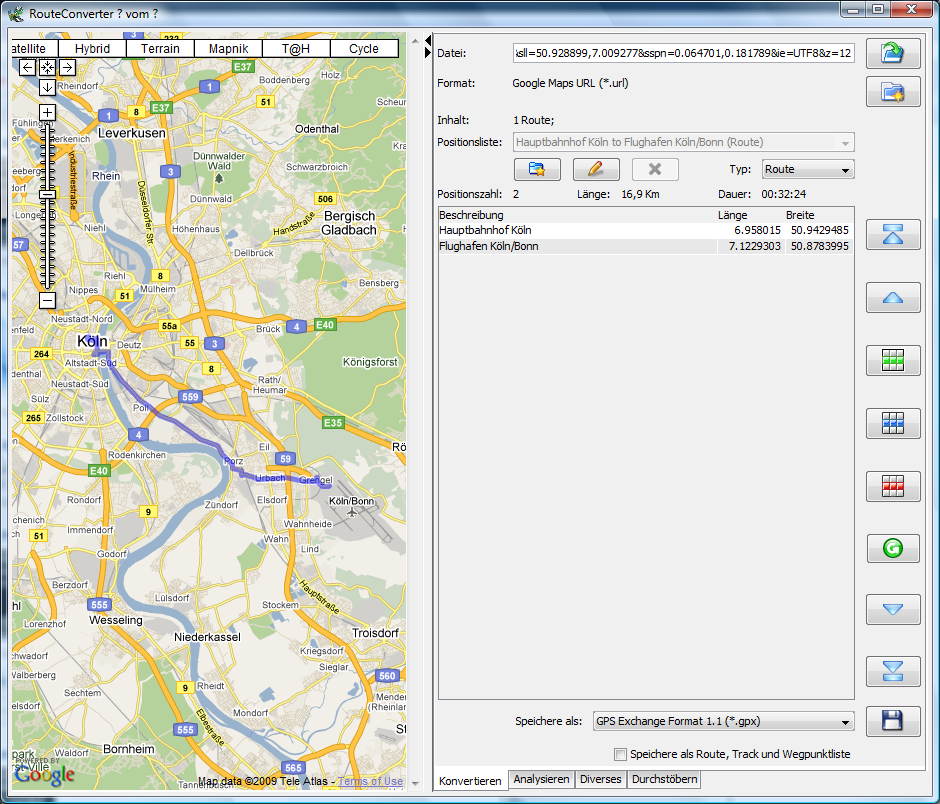The height and width of the screenshot is (804, 940).
Task: Switch to the Konvertieren tab
Action: (x=470, y=781)
